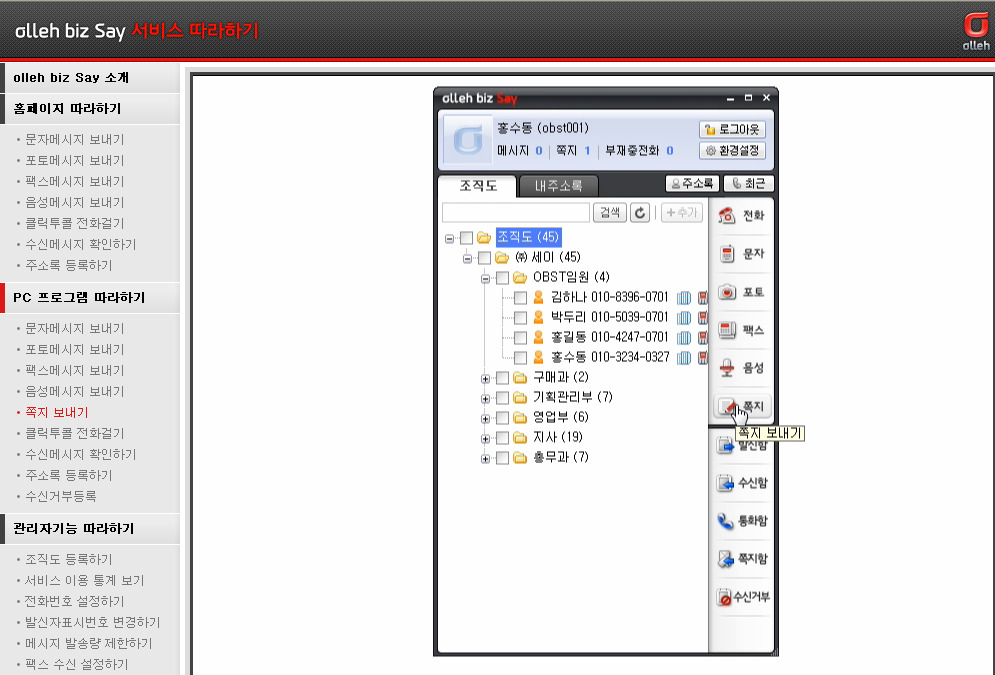Click the +추가 add button
Viewport: 995px width, 675px height.
coord(682,213)
